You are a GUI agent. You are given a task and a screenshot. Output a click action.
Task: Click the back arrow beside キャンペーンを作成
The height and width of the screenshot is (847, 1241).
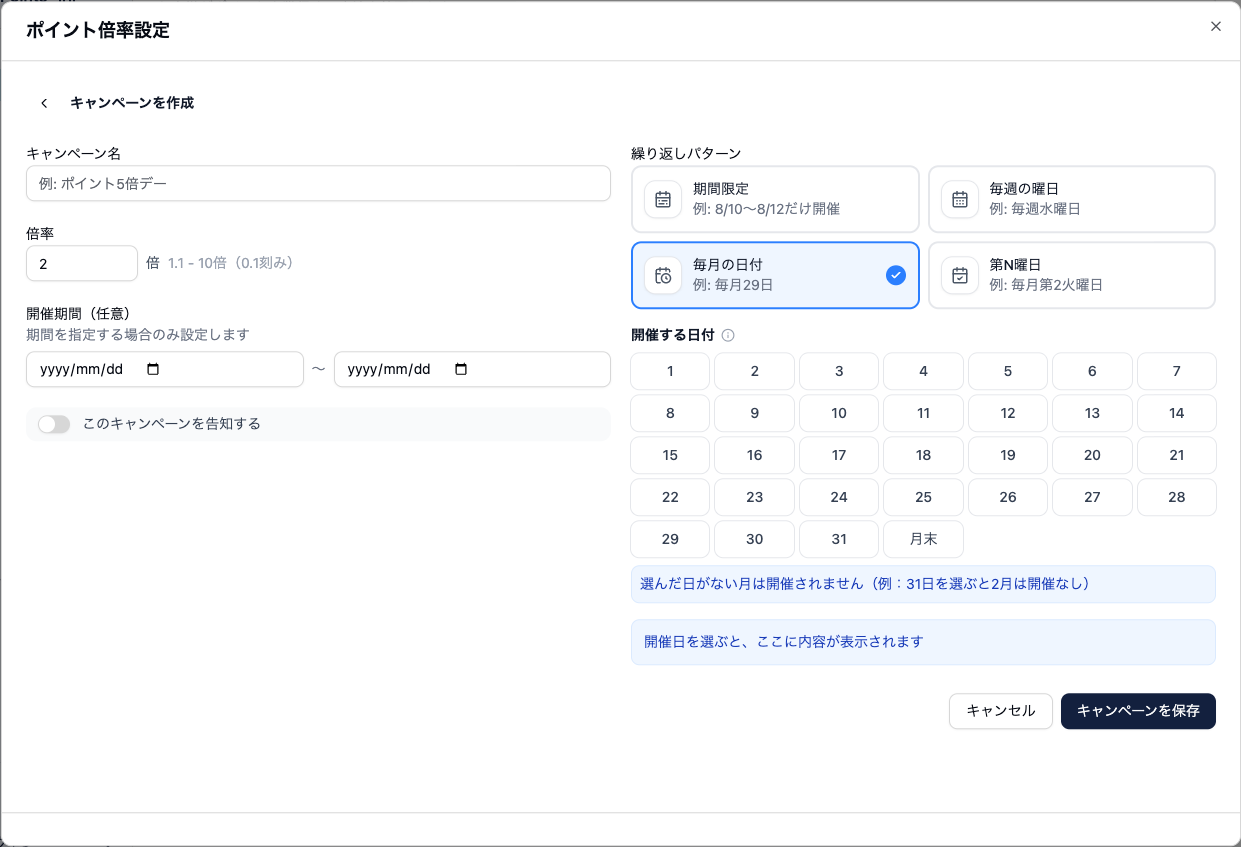pos(44,103)
